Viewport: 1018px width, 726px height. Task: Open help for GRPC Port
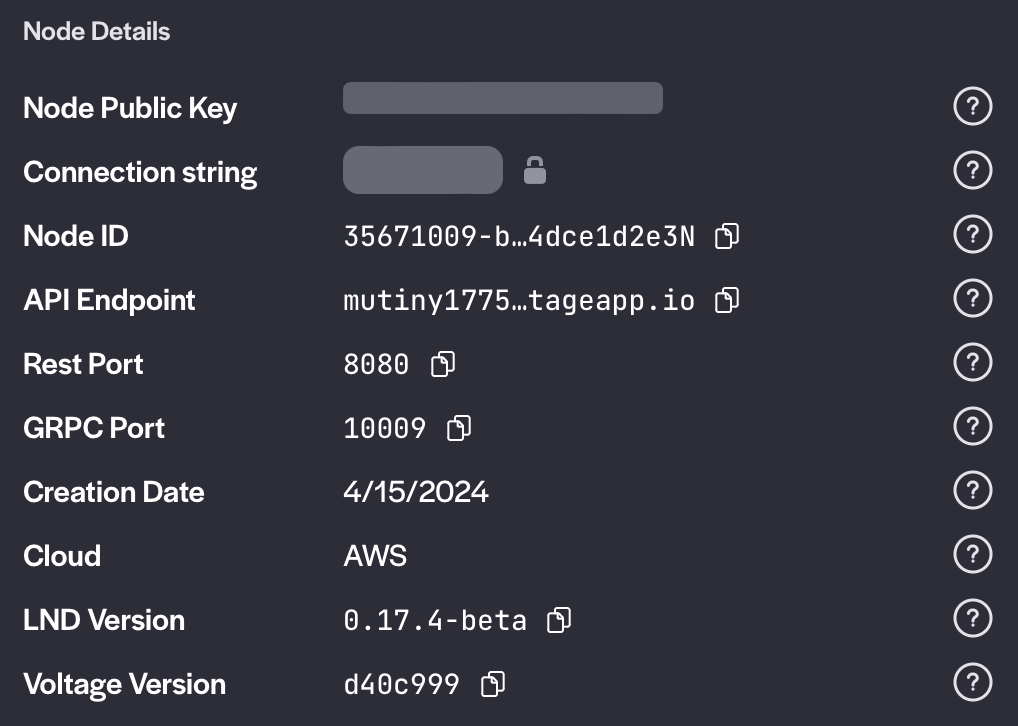tap(972, 426)
